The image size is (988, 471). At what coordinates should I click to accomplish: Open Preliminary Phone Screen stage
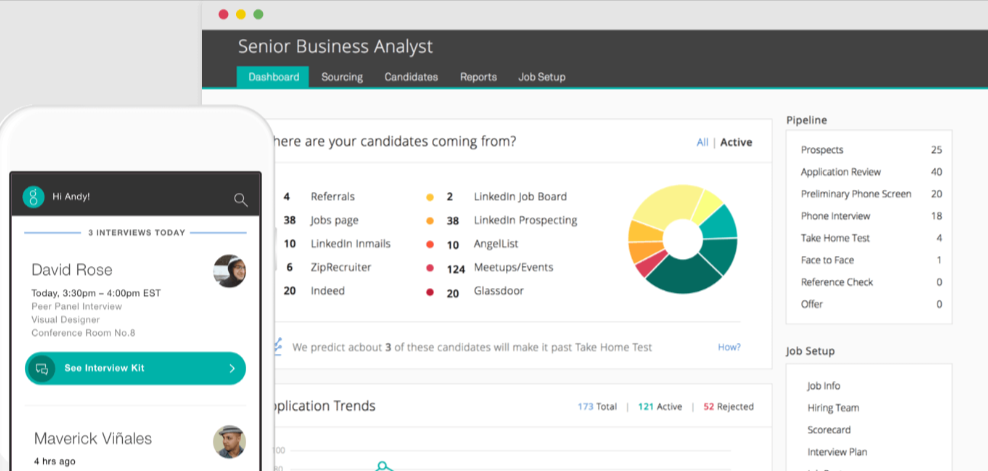[x=871, y=194]
